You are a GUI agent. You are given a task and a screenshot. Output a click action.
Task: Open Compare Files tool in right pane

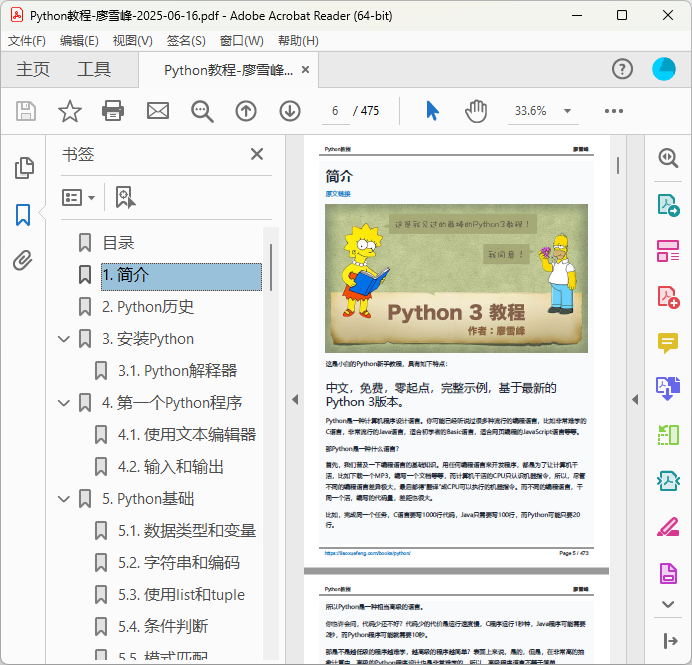click(668, 435)
